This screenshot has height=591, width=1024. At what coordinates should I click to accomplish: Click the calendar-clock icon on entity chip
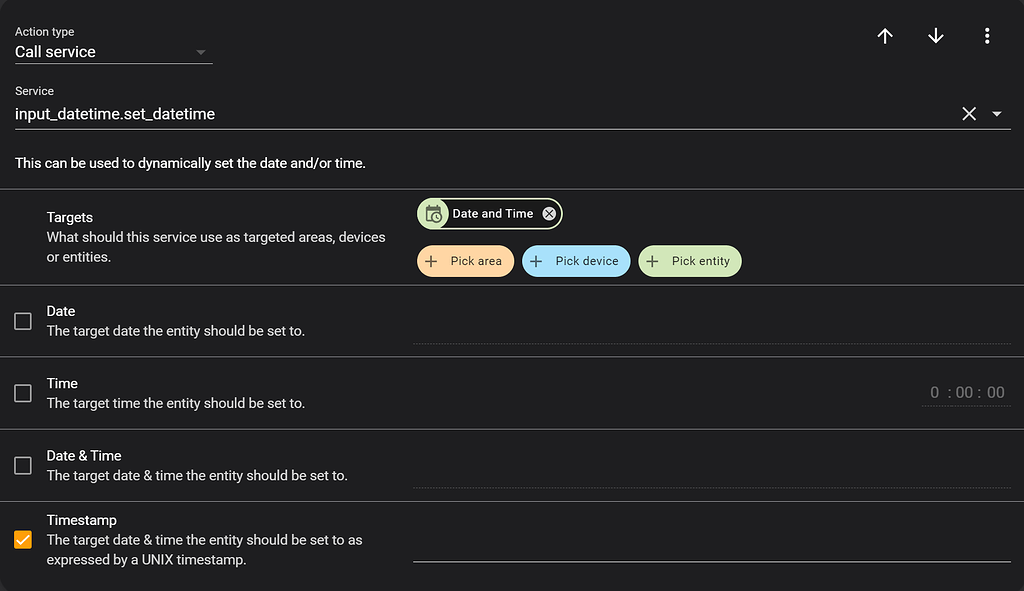point(434,214)
